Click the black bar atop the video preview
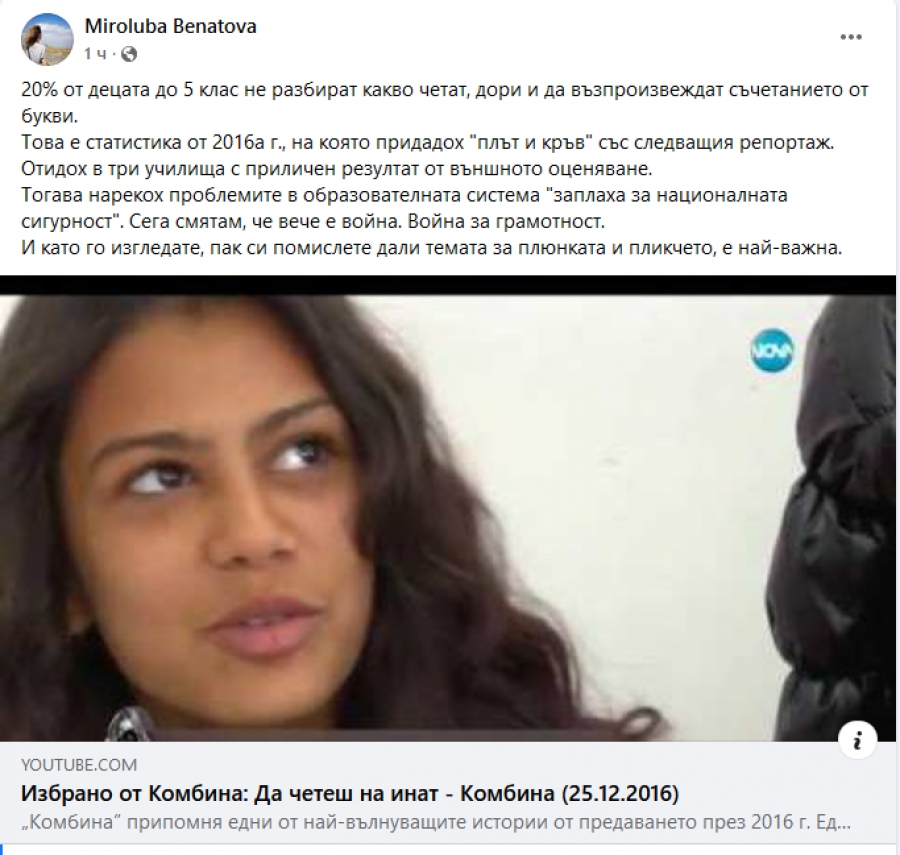 [450, 285]
